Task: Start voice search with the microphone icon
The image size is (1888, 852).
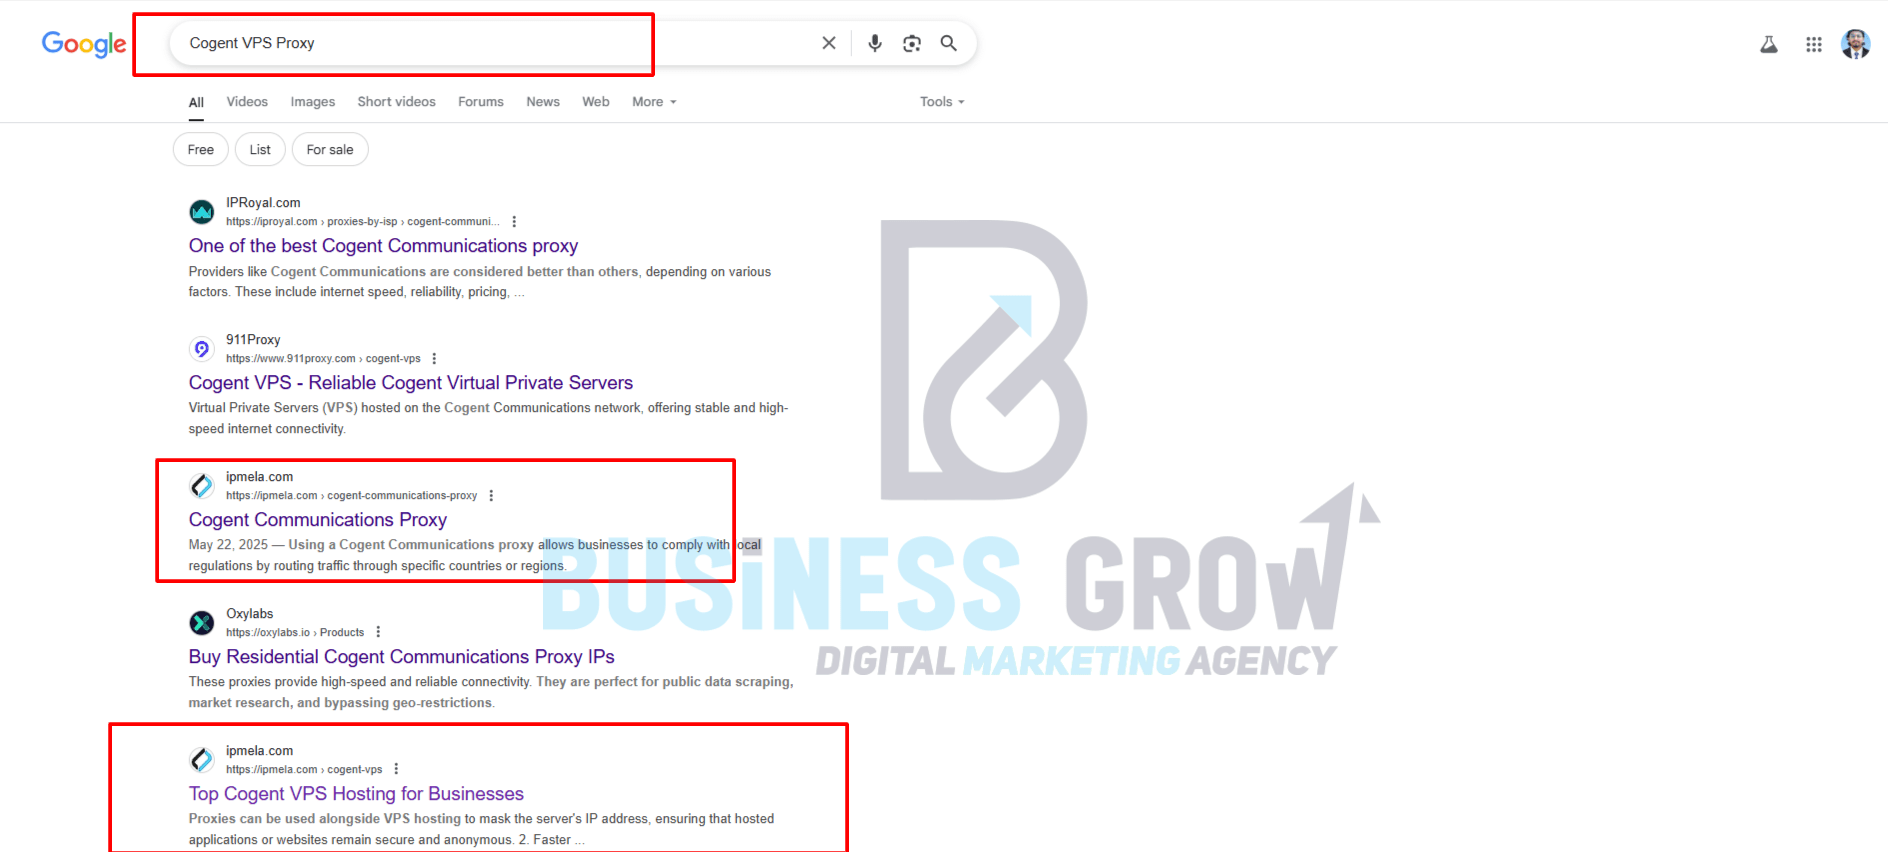Action: click(875, 43)
